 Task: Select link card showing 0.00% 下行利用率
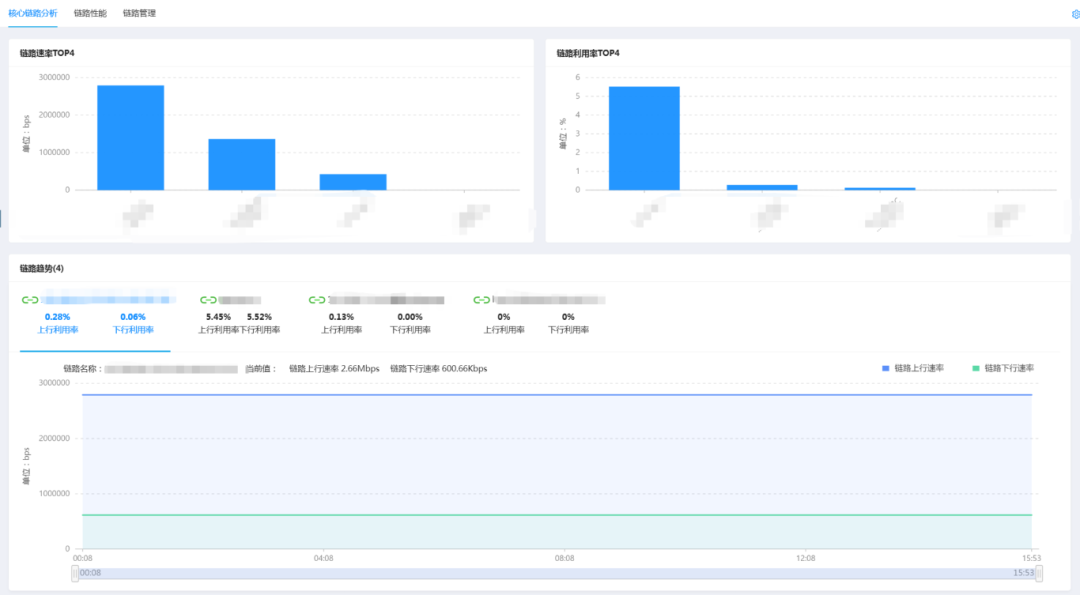[x=377, y=316]
